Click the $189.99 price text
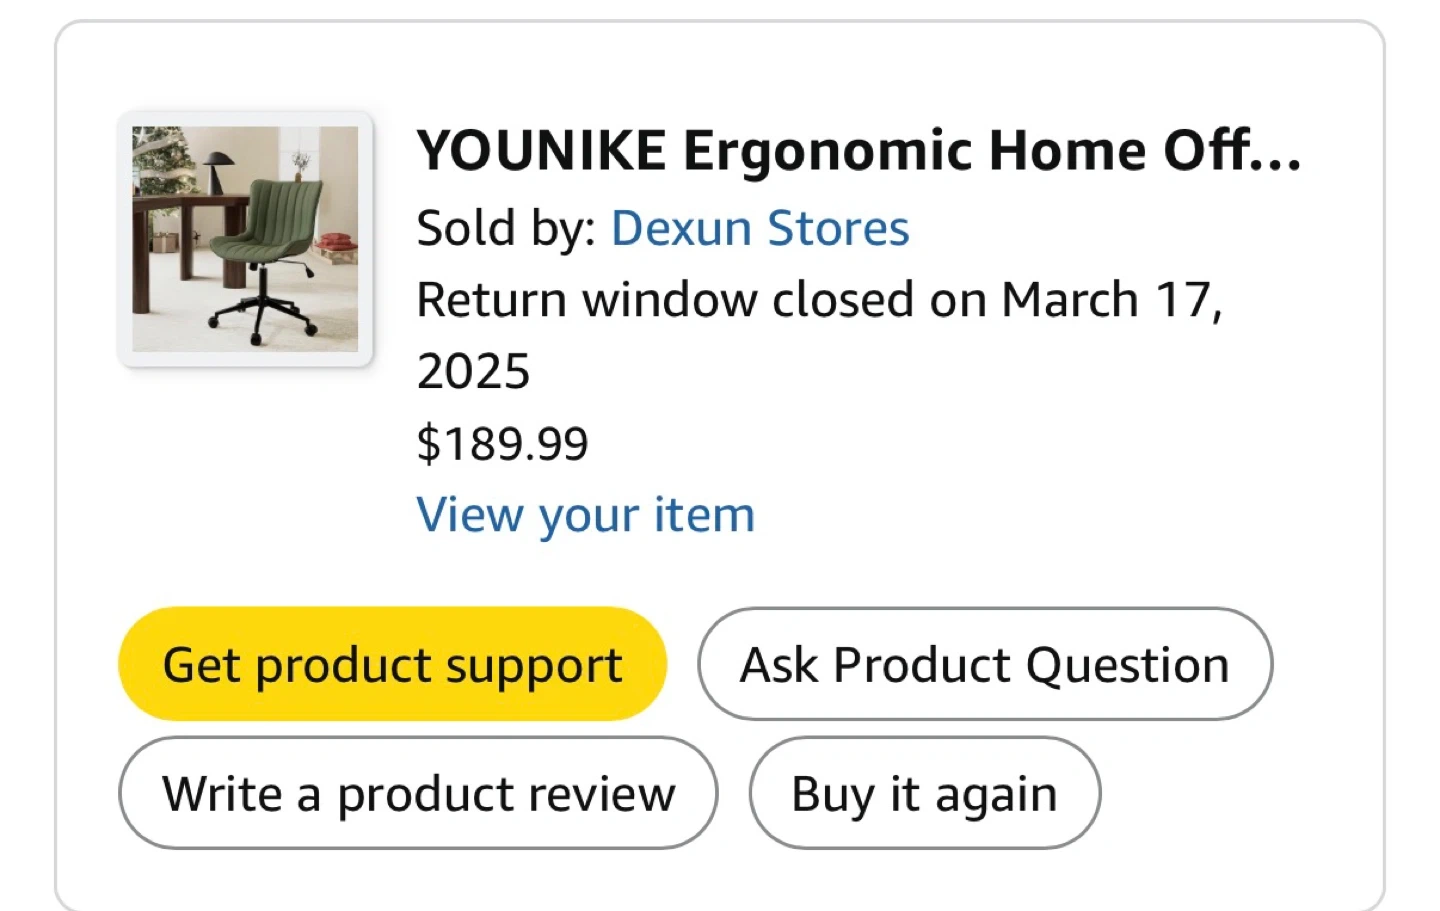This screenshot has height=911, width=1440. [502, 444]
